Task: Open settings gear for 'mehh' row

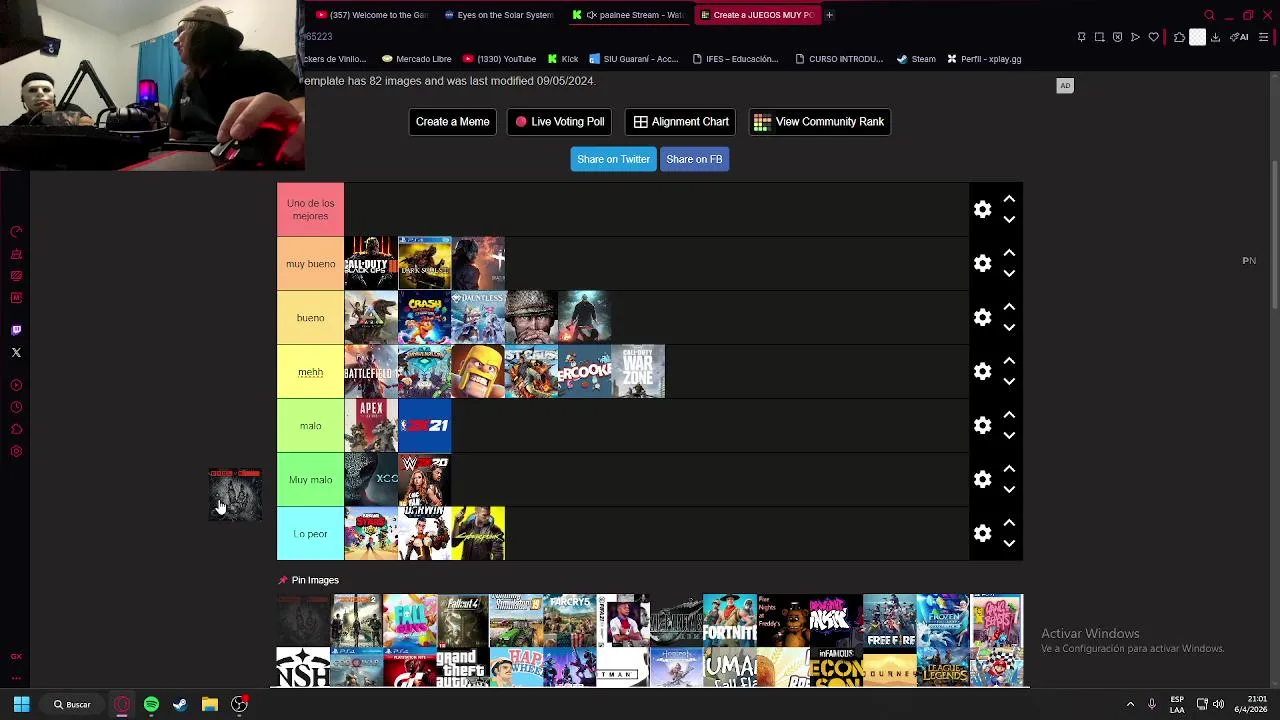Action: coord(982,371)
